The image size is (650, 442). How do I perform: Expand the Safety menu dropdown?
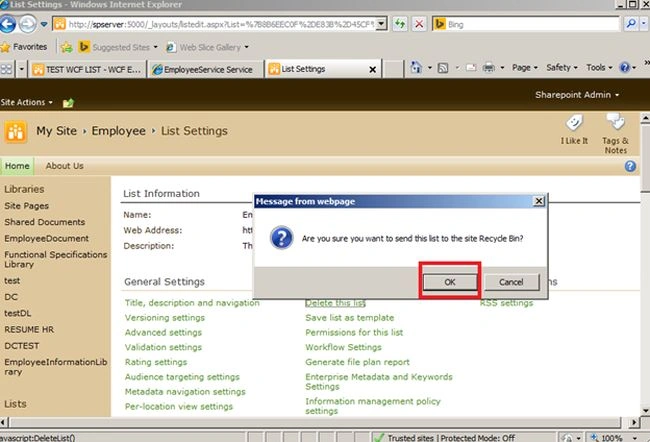point(562,67)
